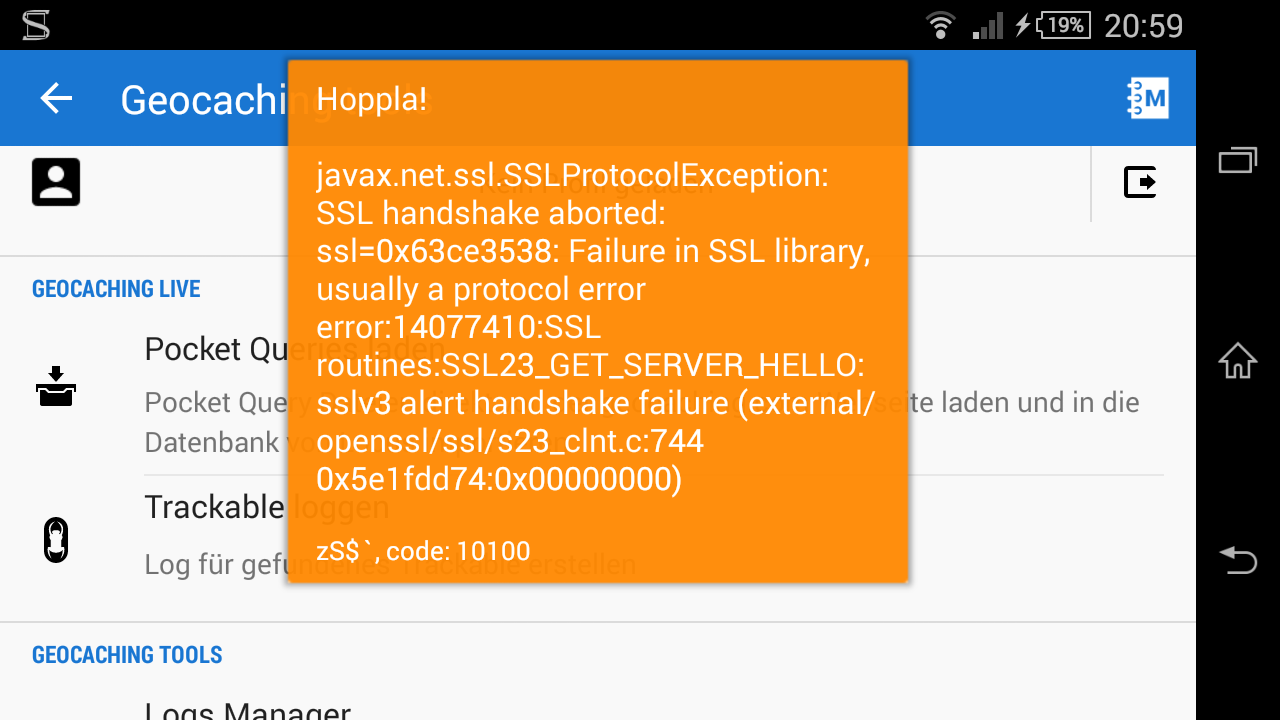
Task: Tap the SSL handshake error message text
Action: click(595, 328)
